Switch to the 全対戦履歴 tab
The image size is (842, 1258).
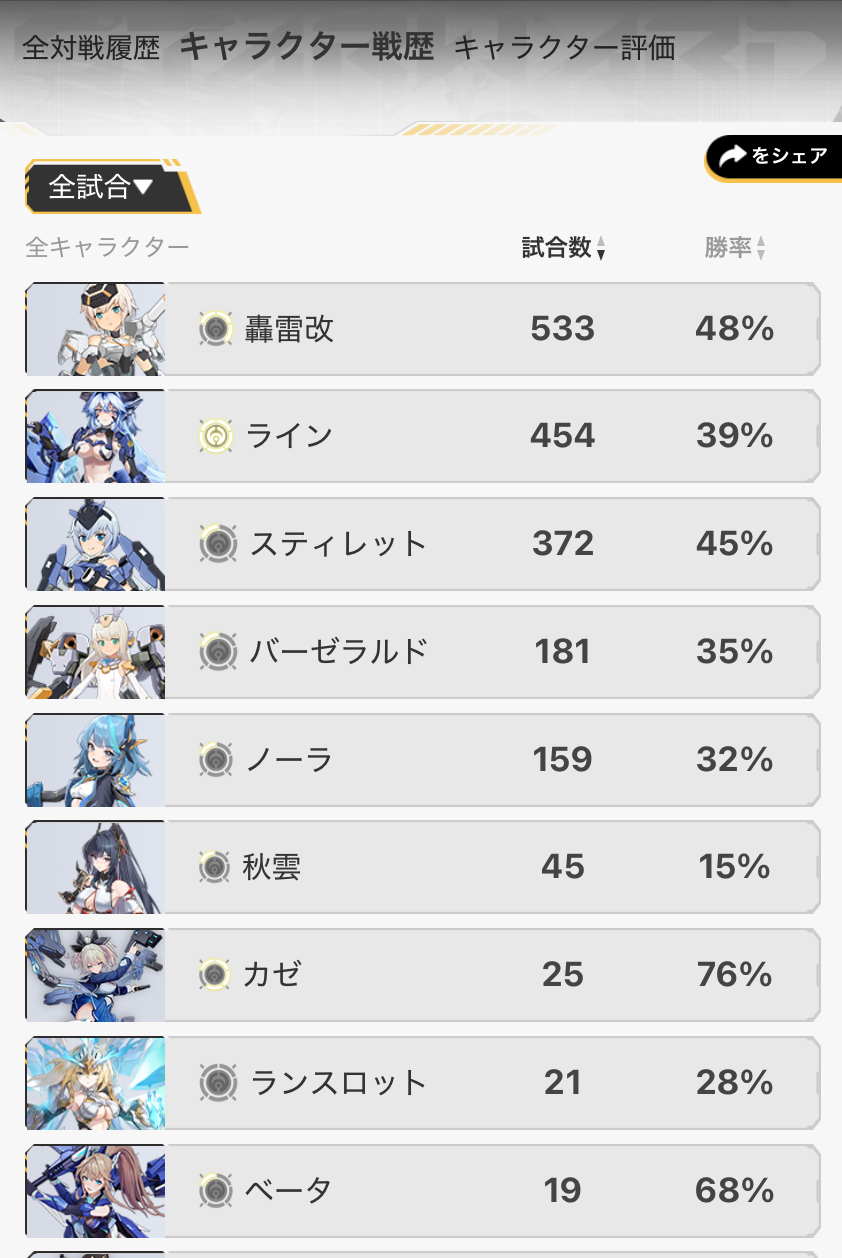click(x=91, y=48)
